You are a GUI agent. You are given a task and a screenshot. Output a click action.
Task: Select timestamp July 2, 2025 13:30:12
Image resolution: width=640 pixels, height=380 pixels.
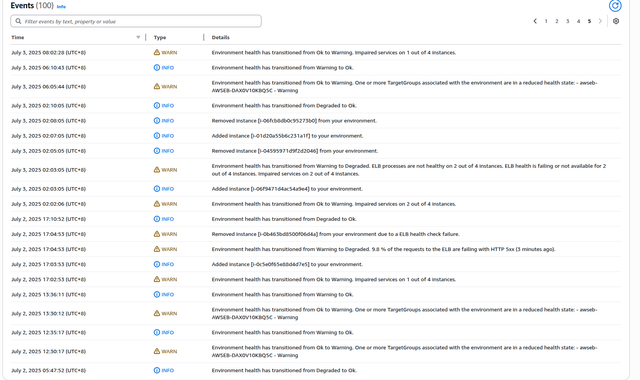(x=49, y=313)
